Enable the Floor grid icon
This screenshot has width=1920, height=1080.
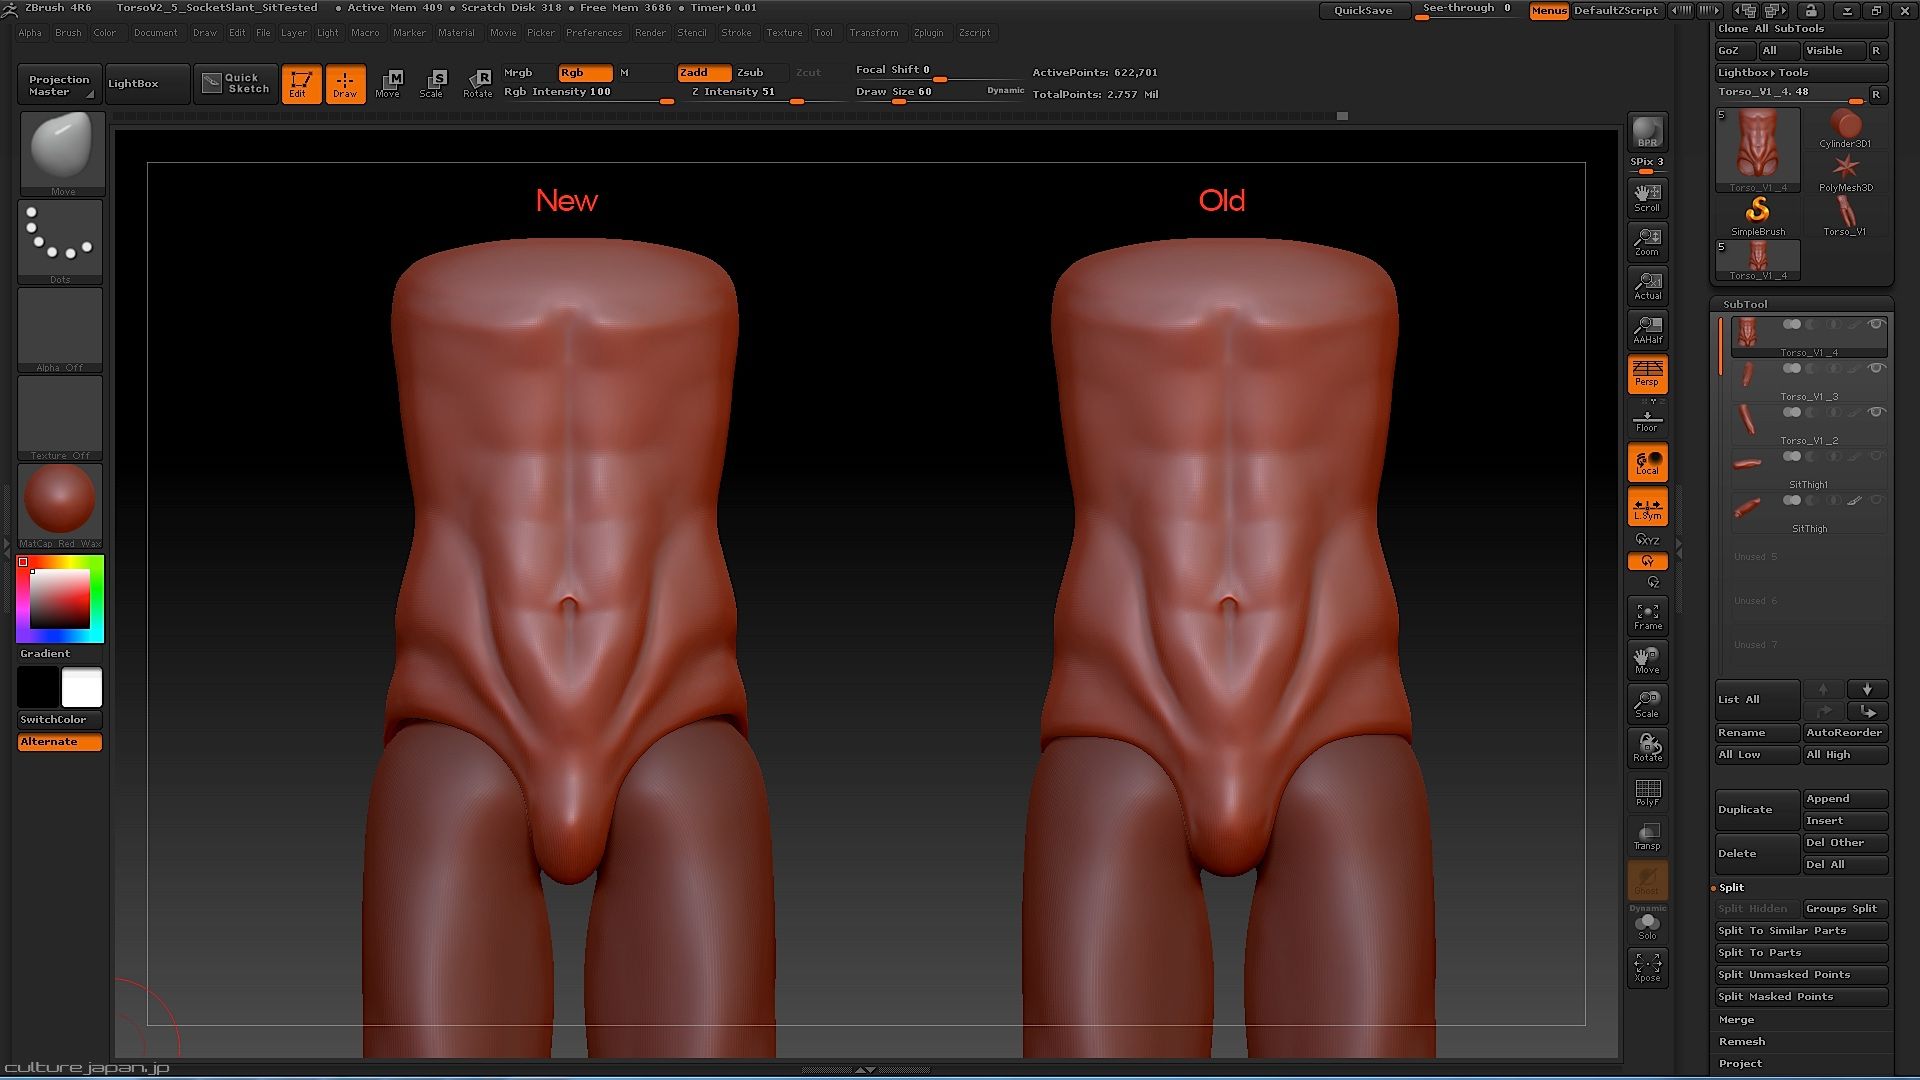click(x=1647, y=420)
